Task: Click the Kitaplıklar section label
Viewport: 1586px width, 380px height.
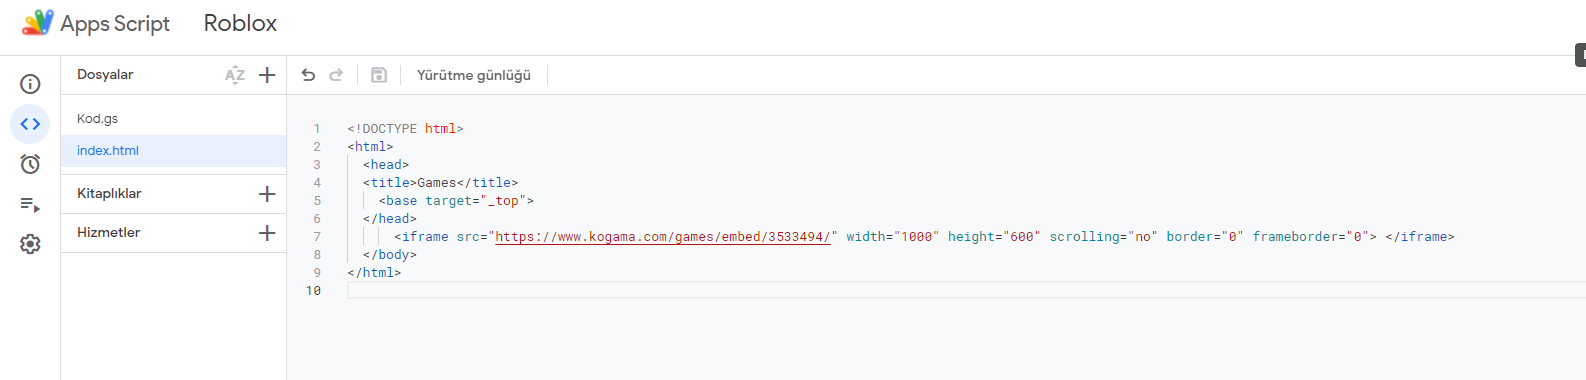Action: click(x=109, y=194)
